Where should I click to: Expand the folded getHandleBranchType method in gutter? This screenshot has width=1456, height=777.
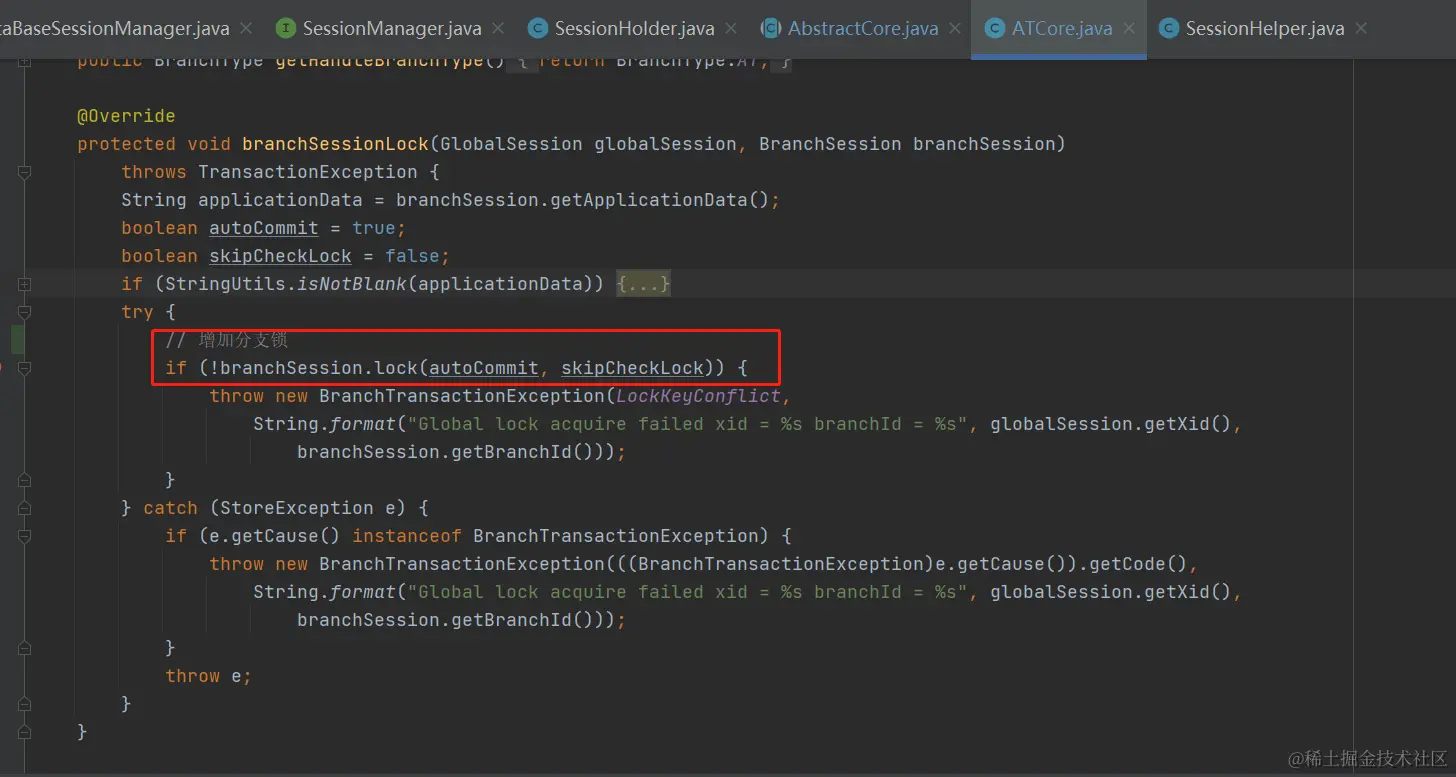pos(25,62)
